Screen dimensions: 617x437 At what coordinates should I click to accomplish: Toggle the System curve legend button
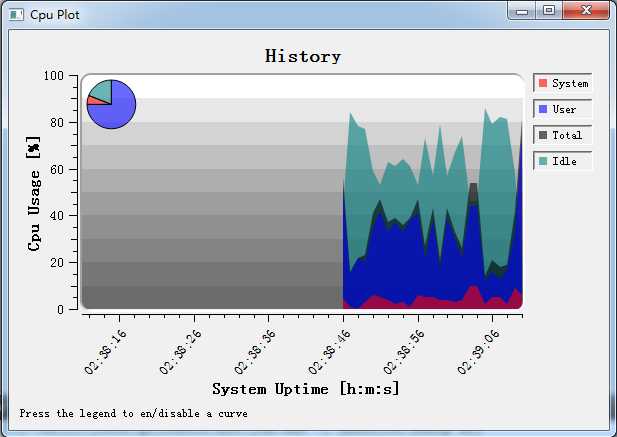[563, 83]
